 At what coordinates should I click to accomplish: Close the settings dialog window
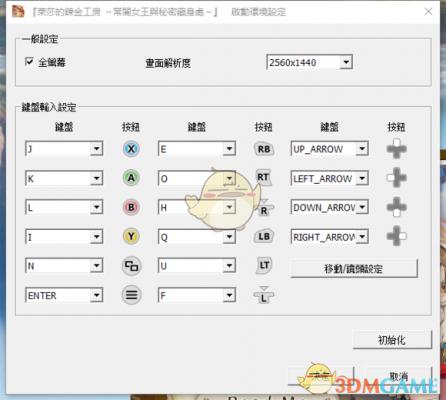click(x=428, y=12)
